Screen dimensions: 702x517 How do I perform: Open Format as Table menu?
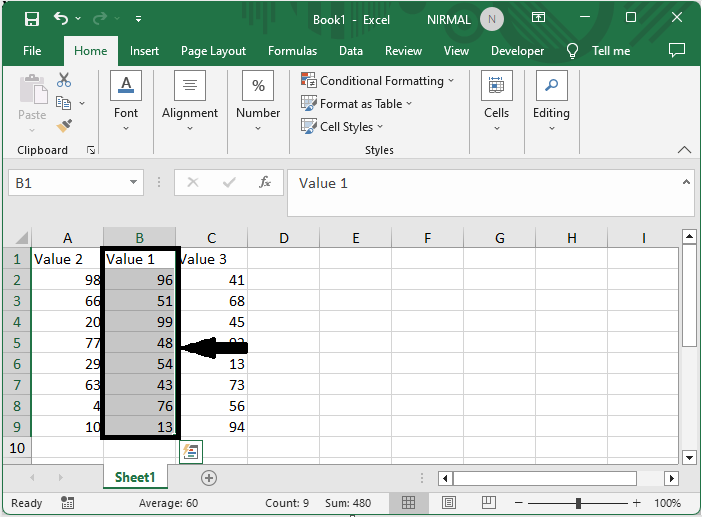356,104
